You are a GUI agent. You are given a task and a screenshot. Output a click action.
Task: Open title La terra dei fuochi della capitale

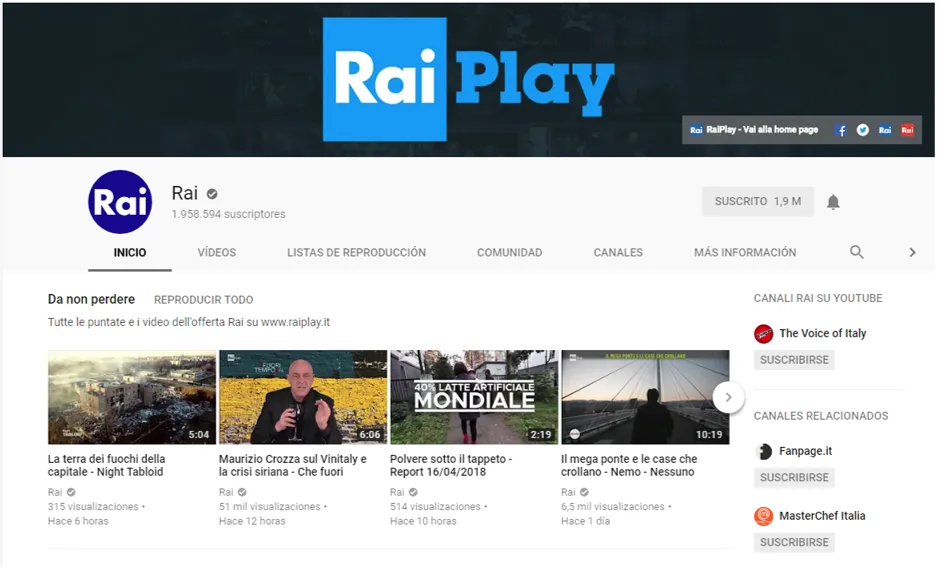106,465
